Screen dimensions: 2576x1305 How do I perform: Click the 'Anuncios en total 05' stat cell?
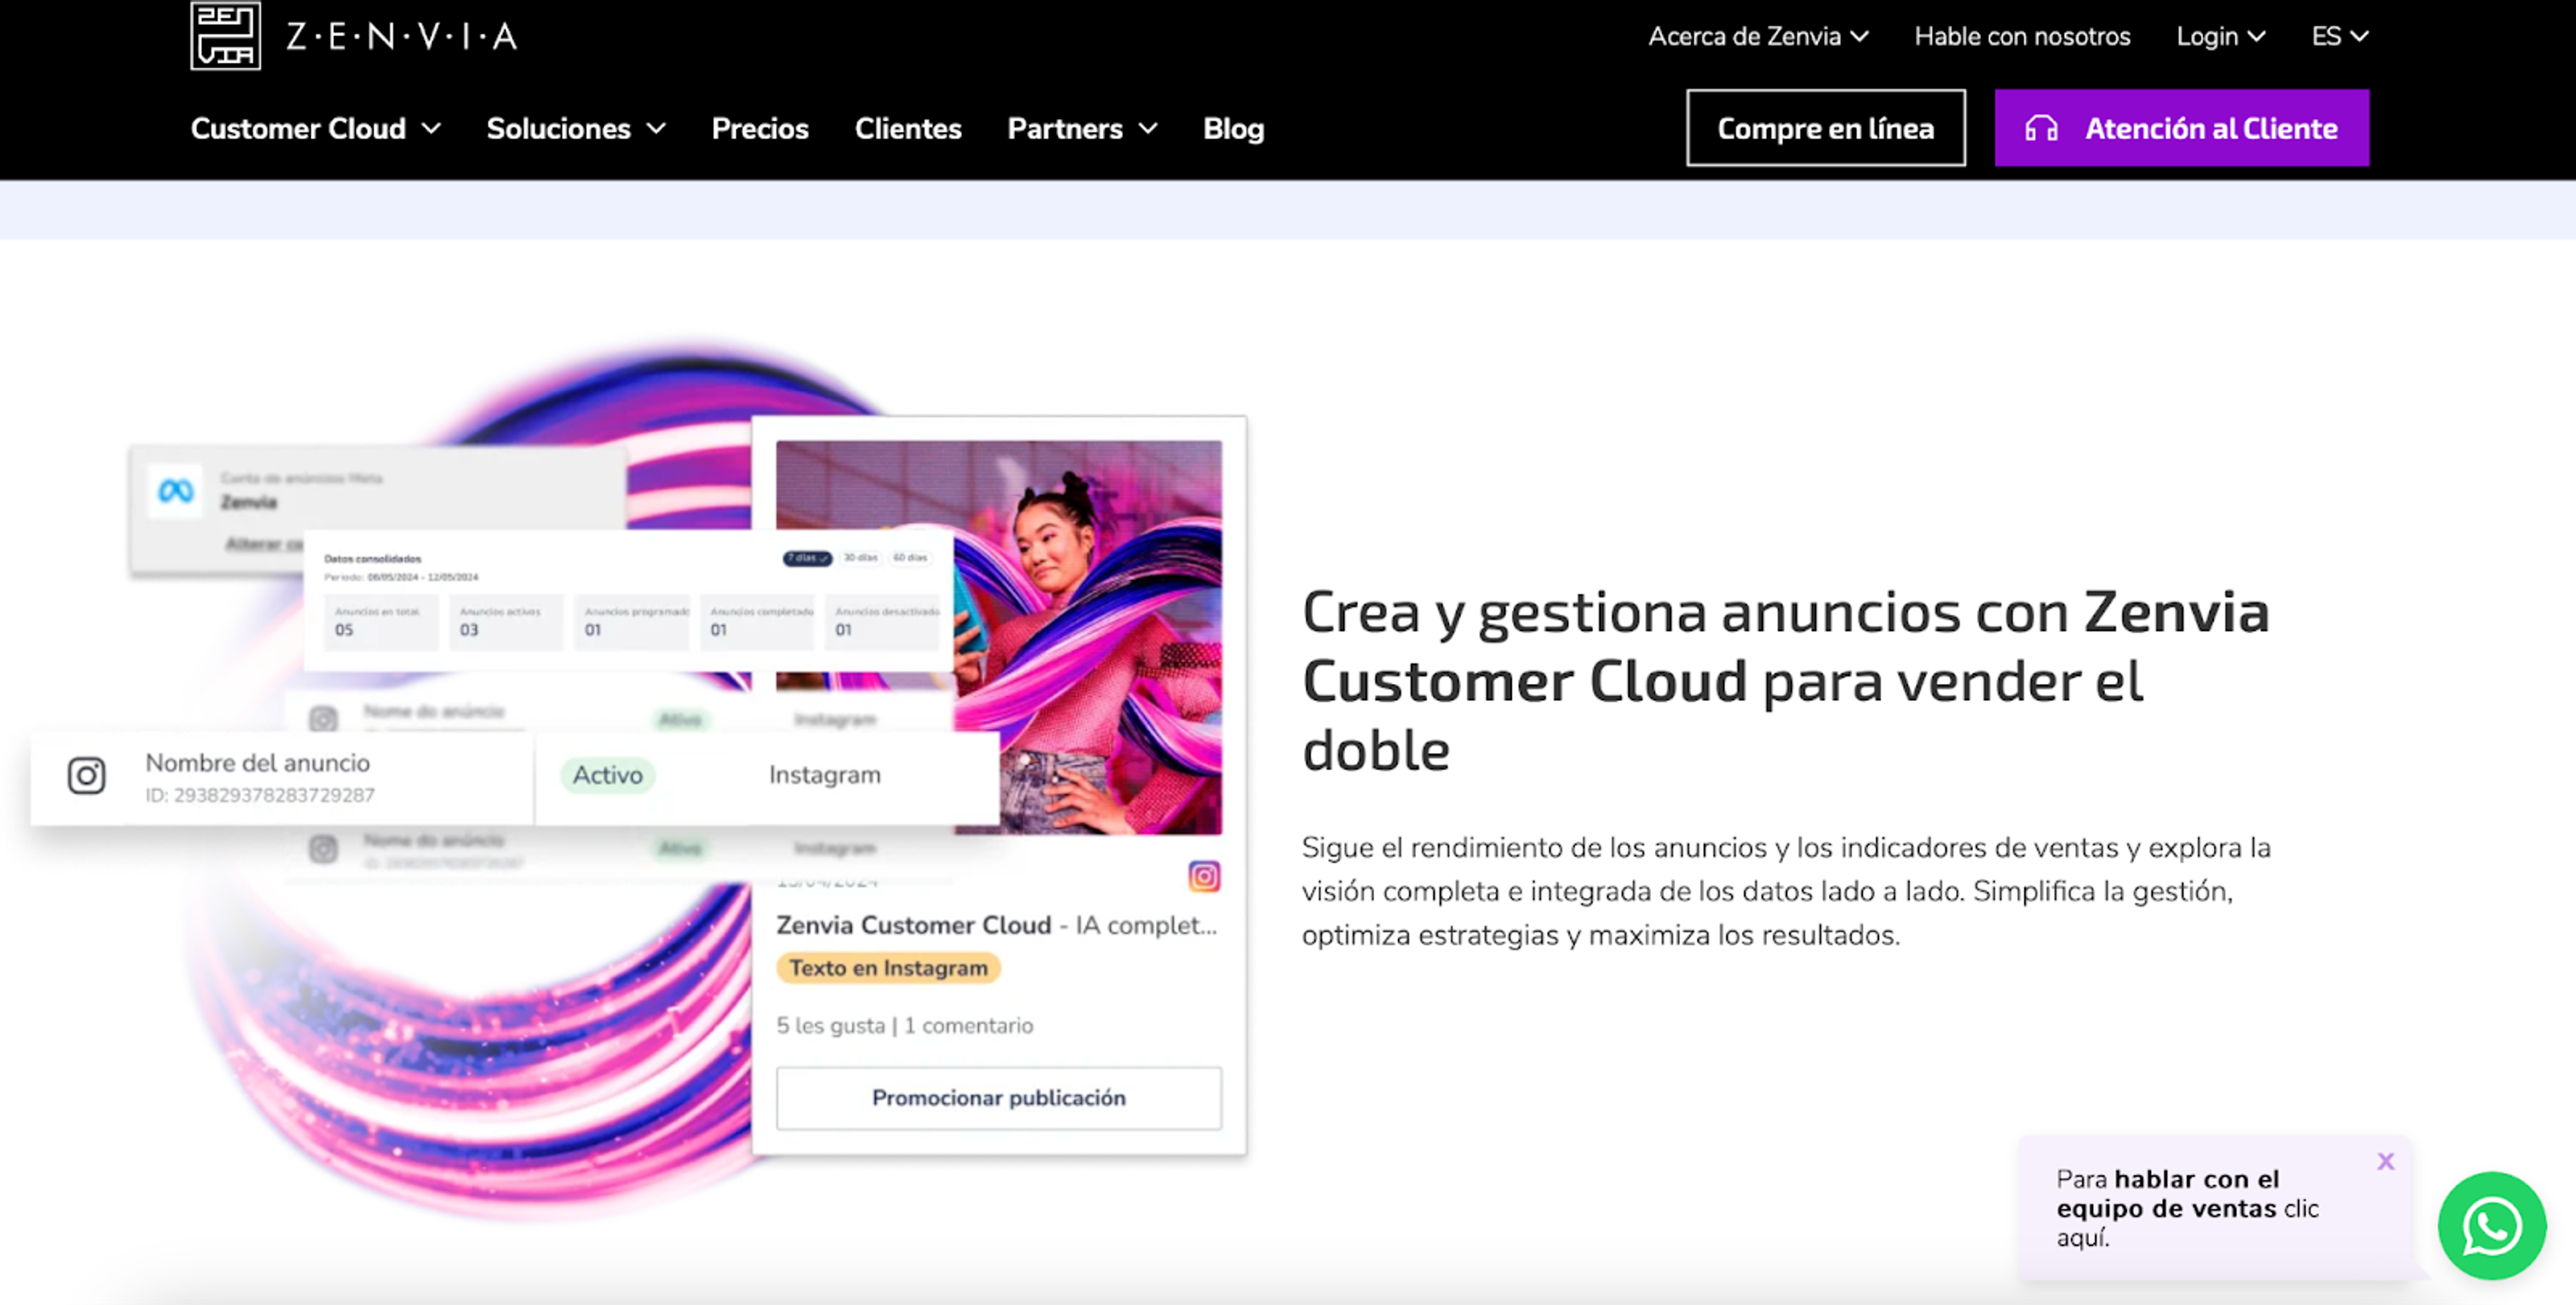tap(380, 622)
